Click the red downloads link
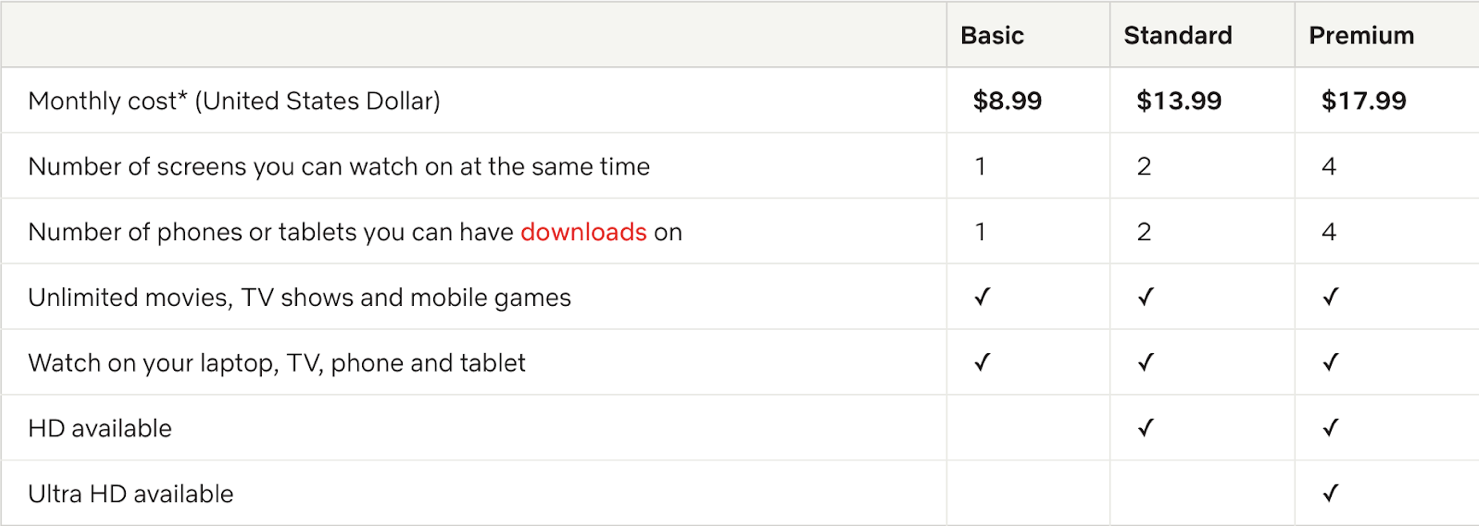Viewport: 1484px width, 526px height. tap(583, 232)
